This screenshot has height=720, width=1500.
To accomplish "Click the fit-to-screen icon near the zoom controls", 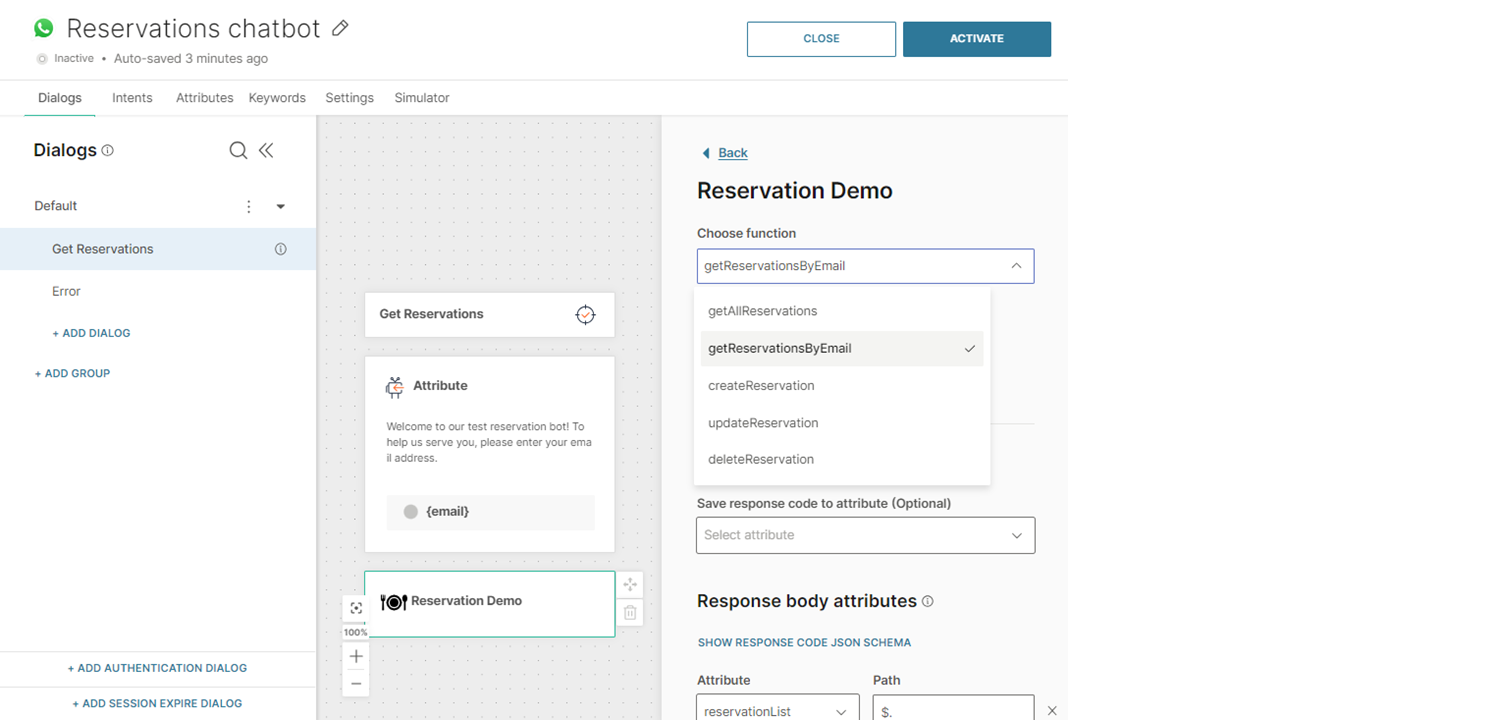I will click(x=355, y=607).
